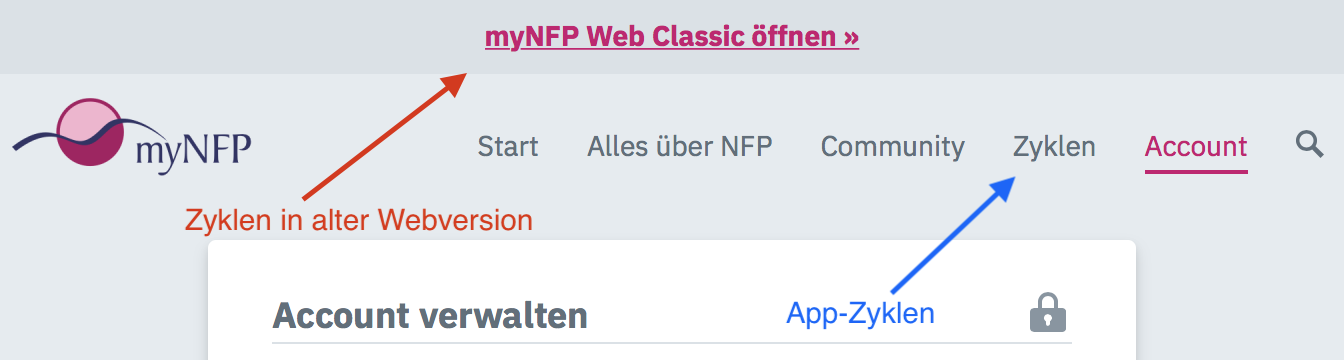Click the padlock icon beside Account verwalten
Image resolution: width=1344 pixels, height=360 pixels.
tap(1048, 313)
